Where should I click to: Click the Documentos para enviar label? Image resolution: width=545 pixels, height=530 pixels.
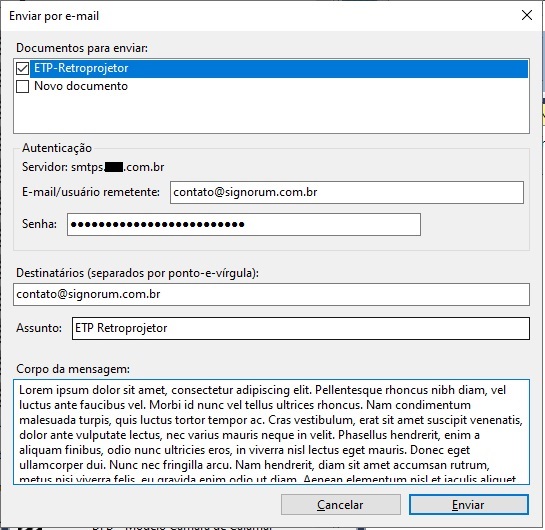pos(82,48)
